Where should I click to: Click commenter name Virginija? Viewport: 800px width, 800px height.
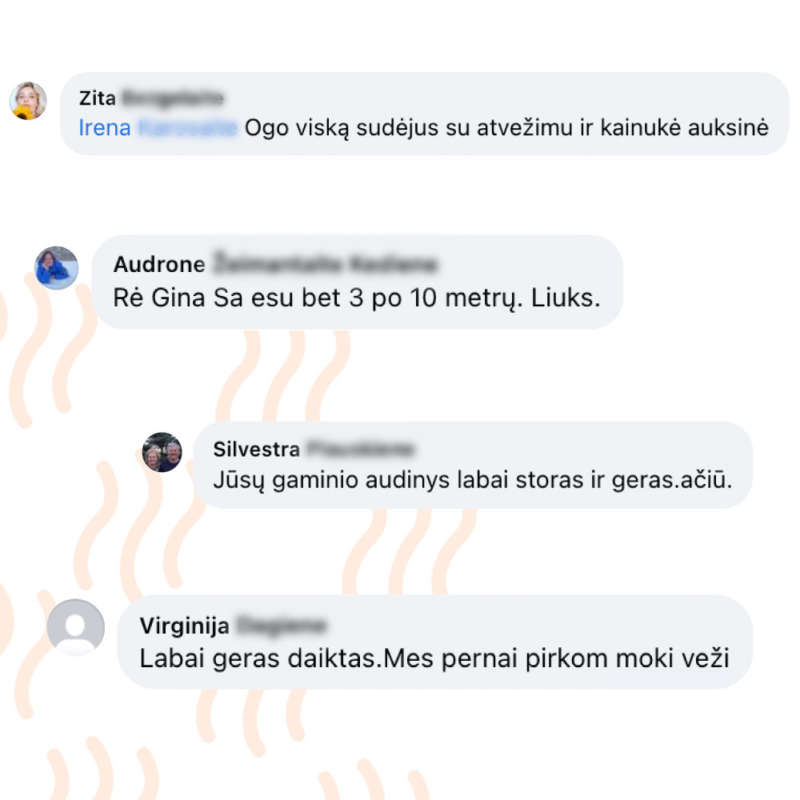pos(185,626)
